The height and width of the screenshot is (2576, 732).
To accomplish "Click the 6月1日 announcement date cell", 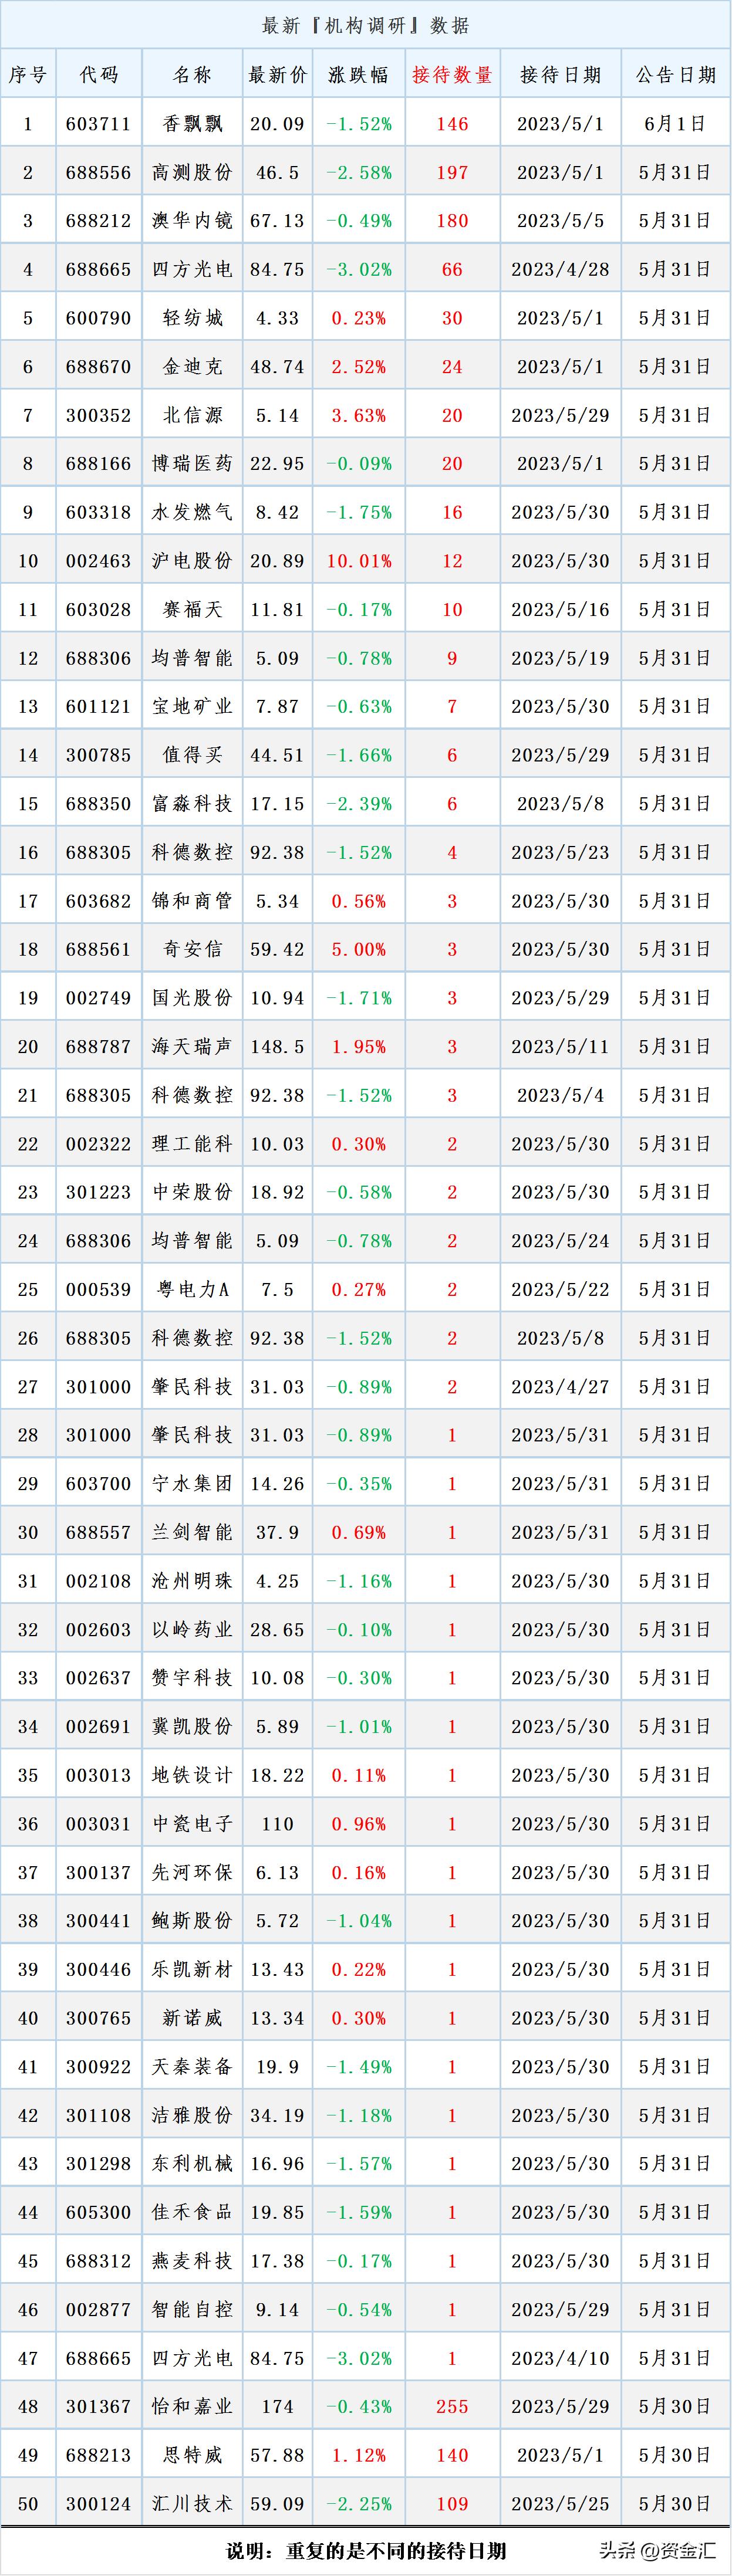I will tap(675, 124).
